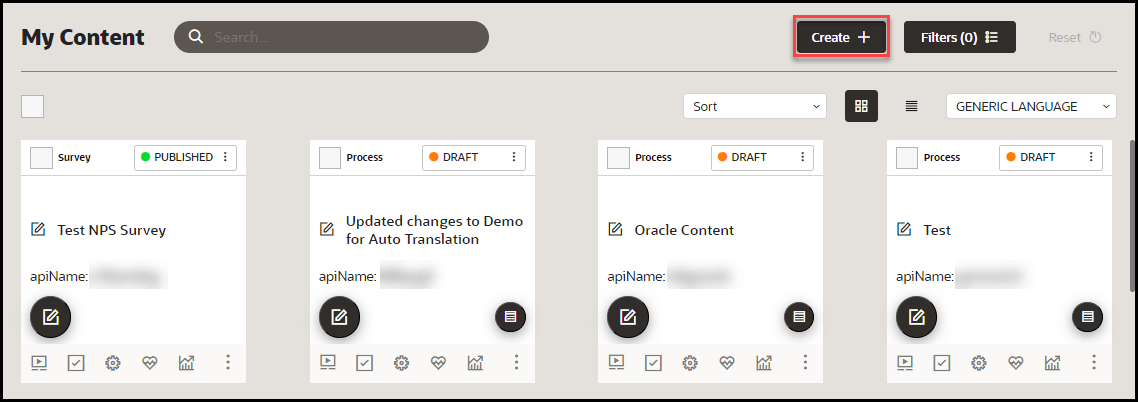
Task: Click preview play icon on Test card
Action: point(905,362)
